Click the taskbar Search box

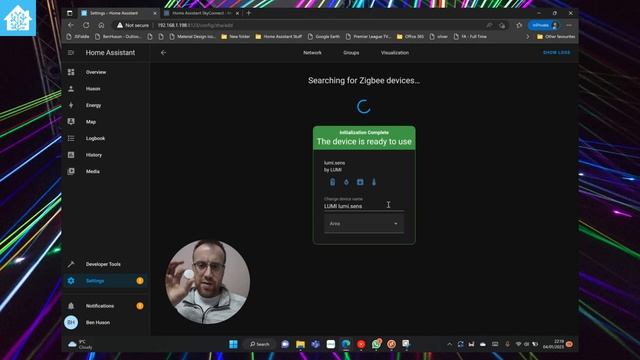[x=260, y=344]
